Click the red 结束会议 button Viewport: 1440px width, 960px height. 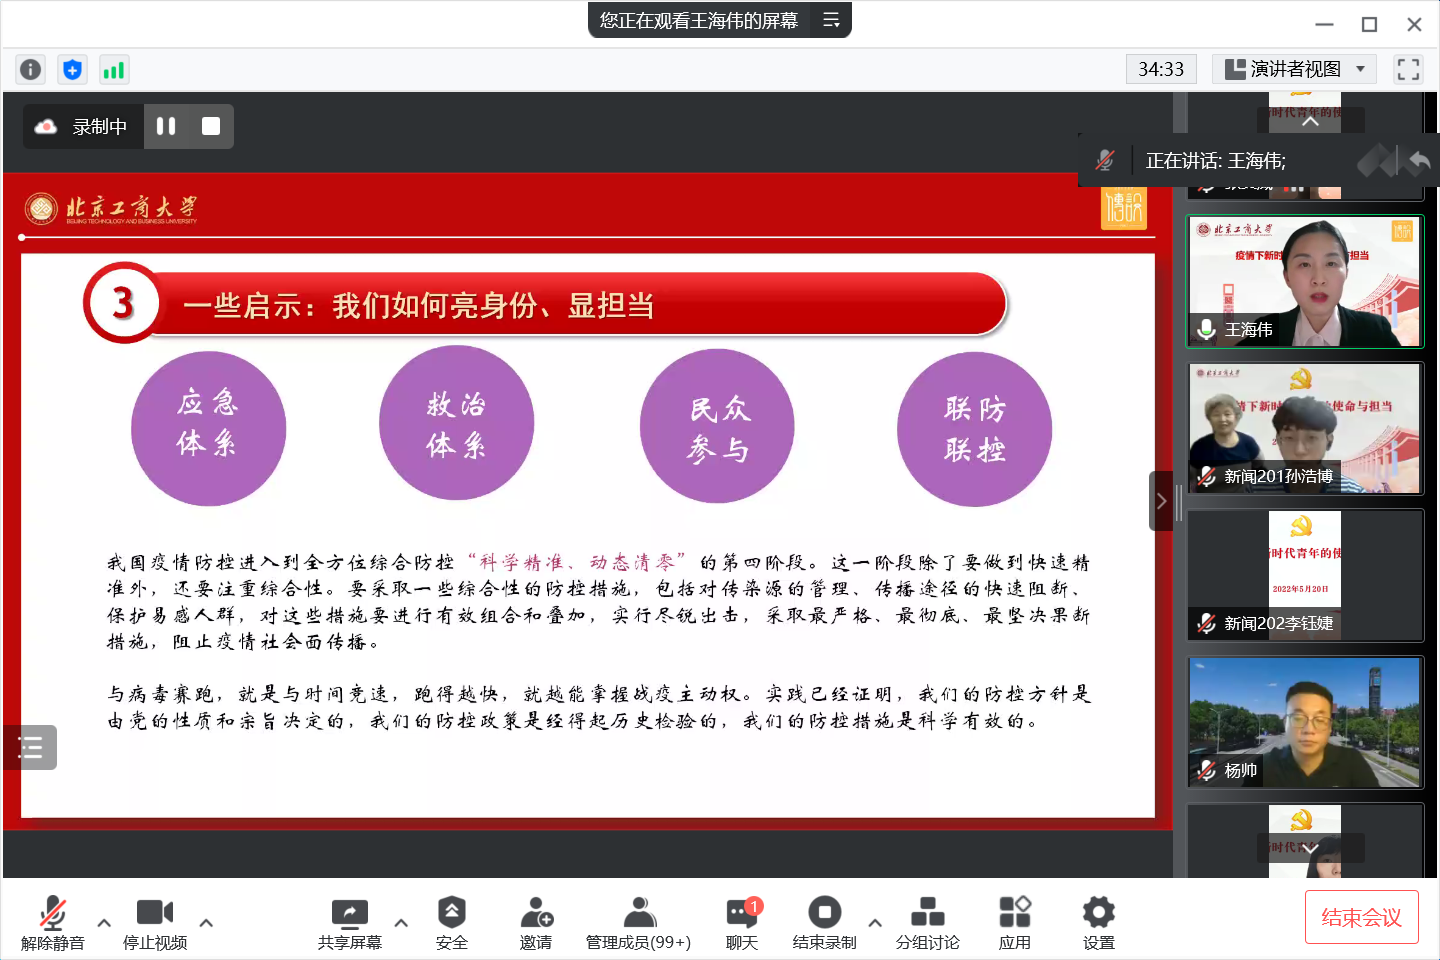(x=1361, y=917)
